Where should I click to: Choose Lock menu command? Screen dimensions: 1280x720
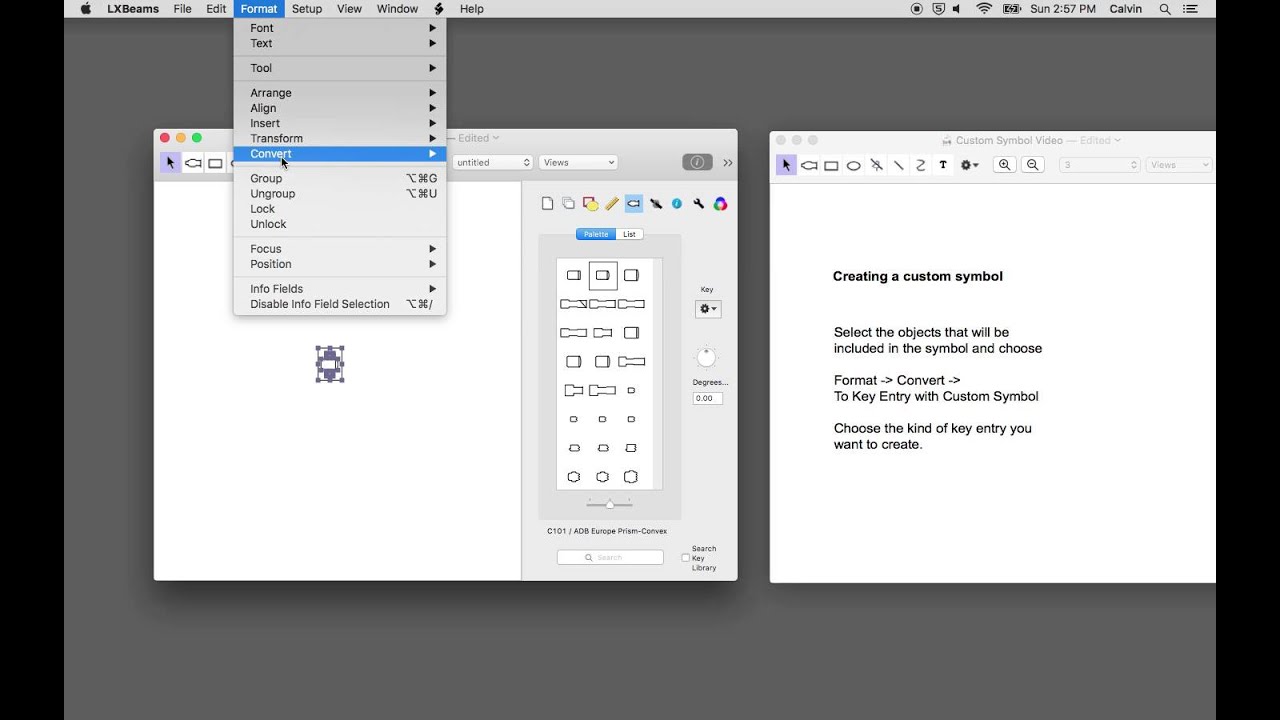pyautogui.click(x=340, y=209)
